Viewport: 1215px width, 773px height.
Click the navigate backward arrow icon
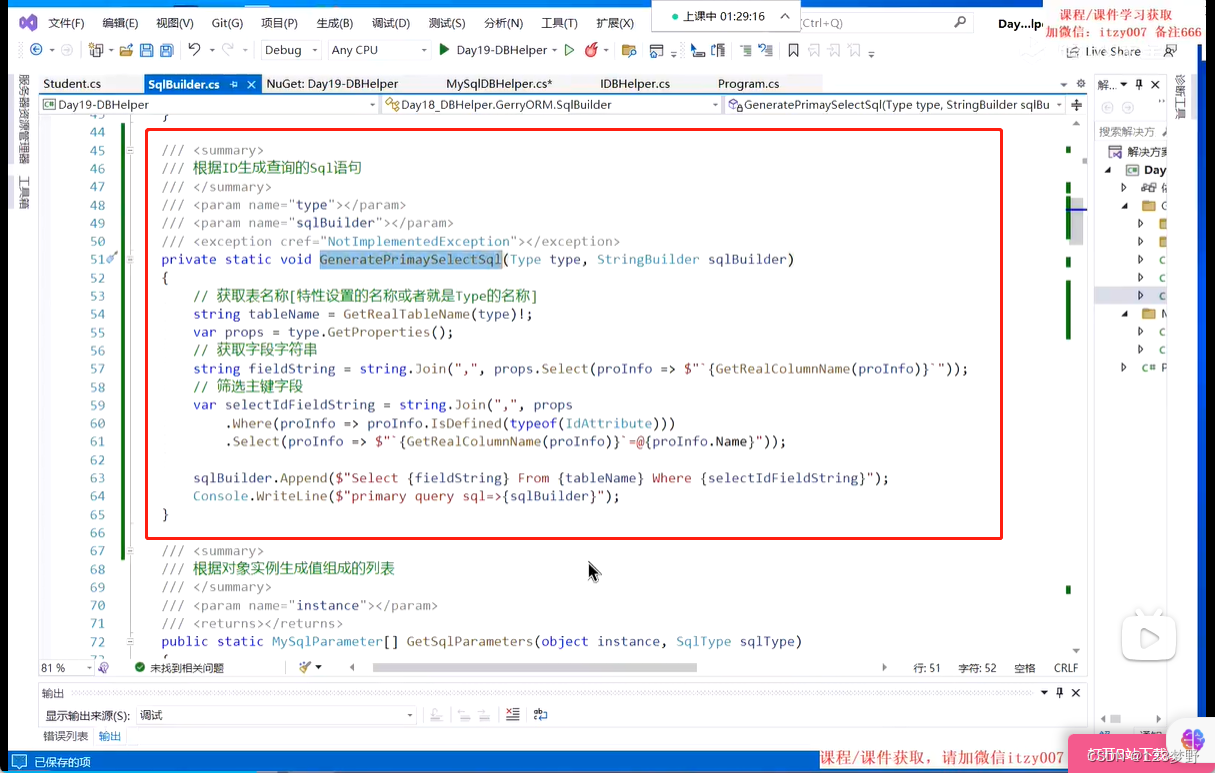coord(37,52)
